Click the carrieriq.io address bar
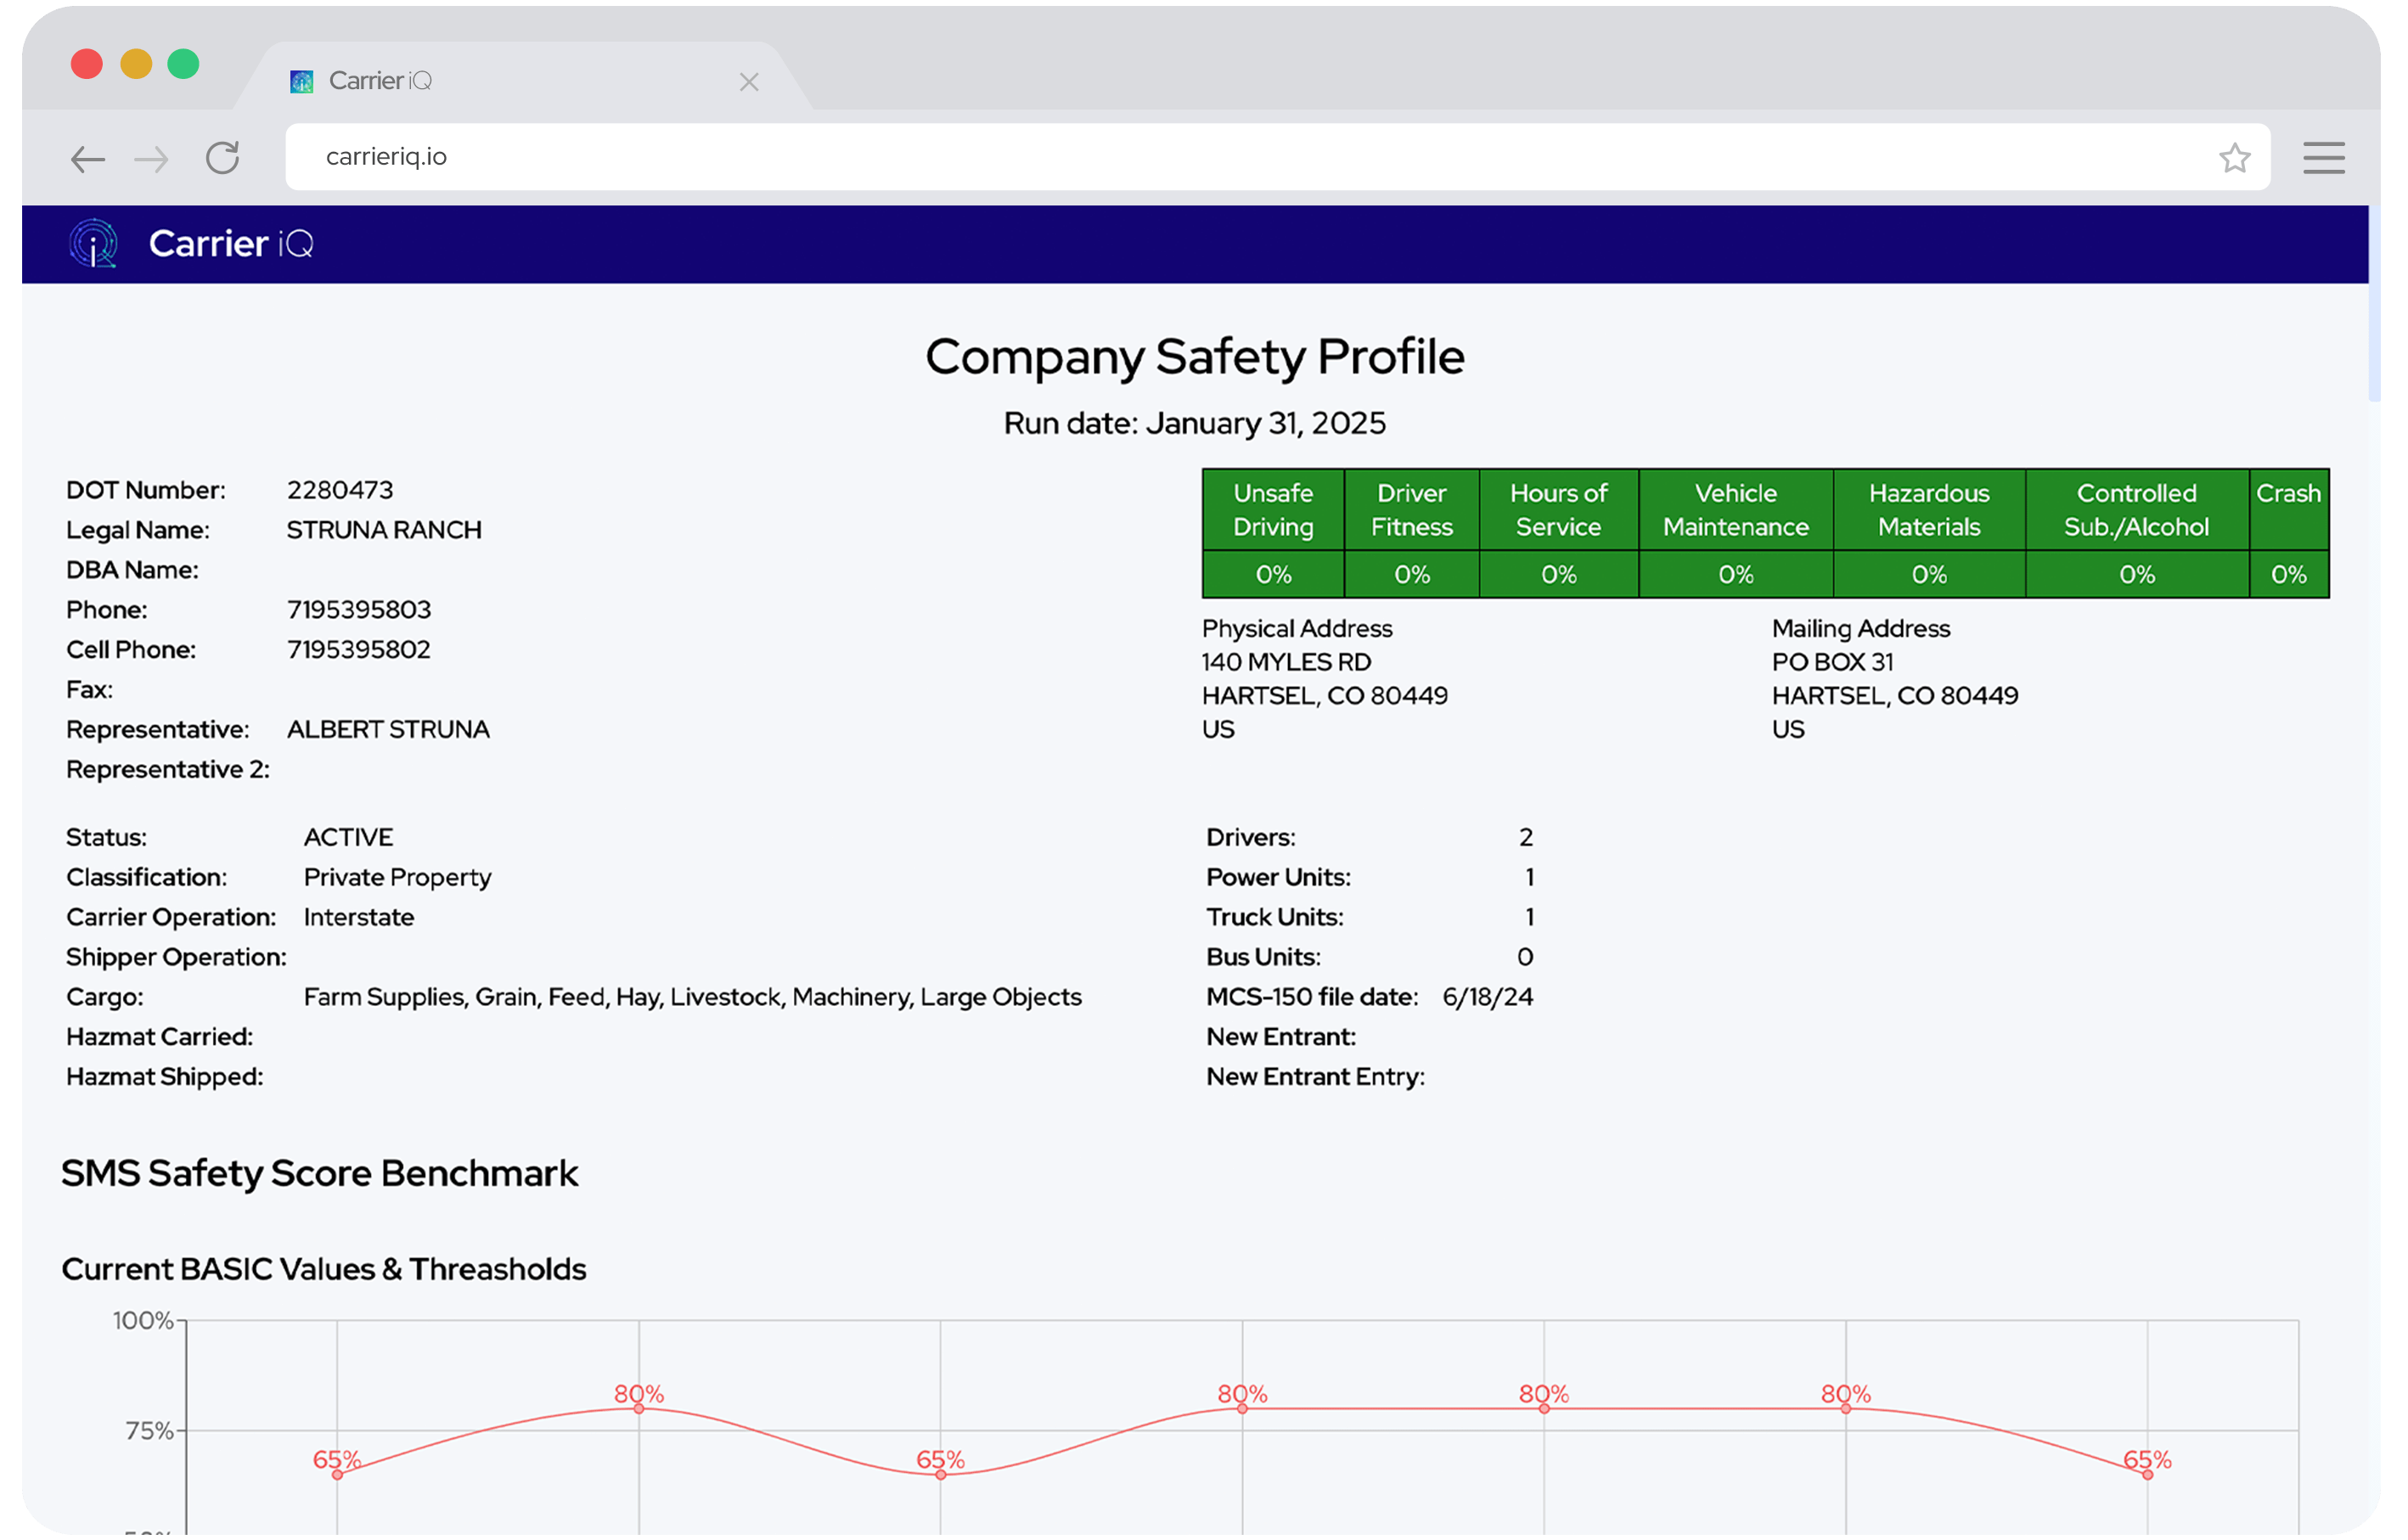 click(1200, 157)
